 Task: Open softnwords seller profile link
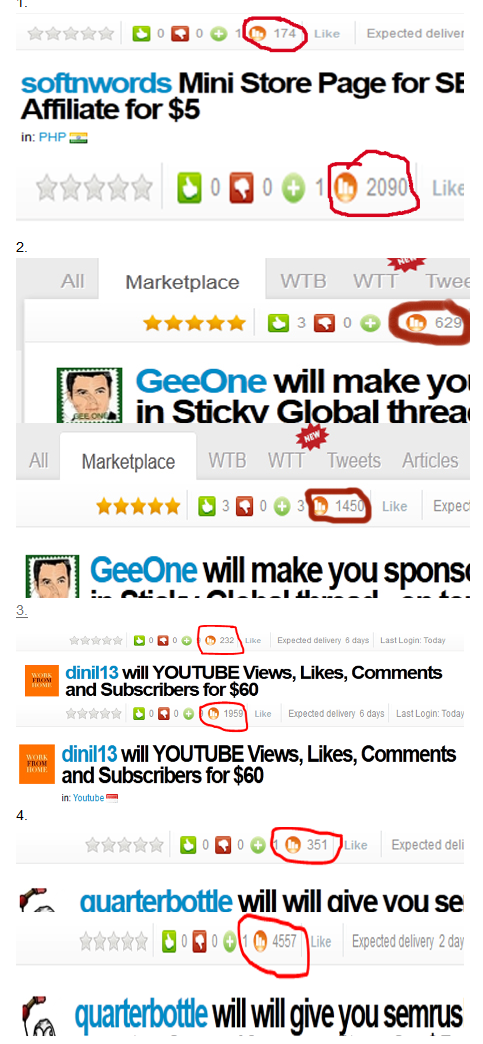click(96, 83)
